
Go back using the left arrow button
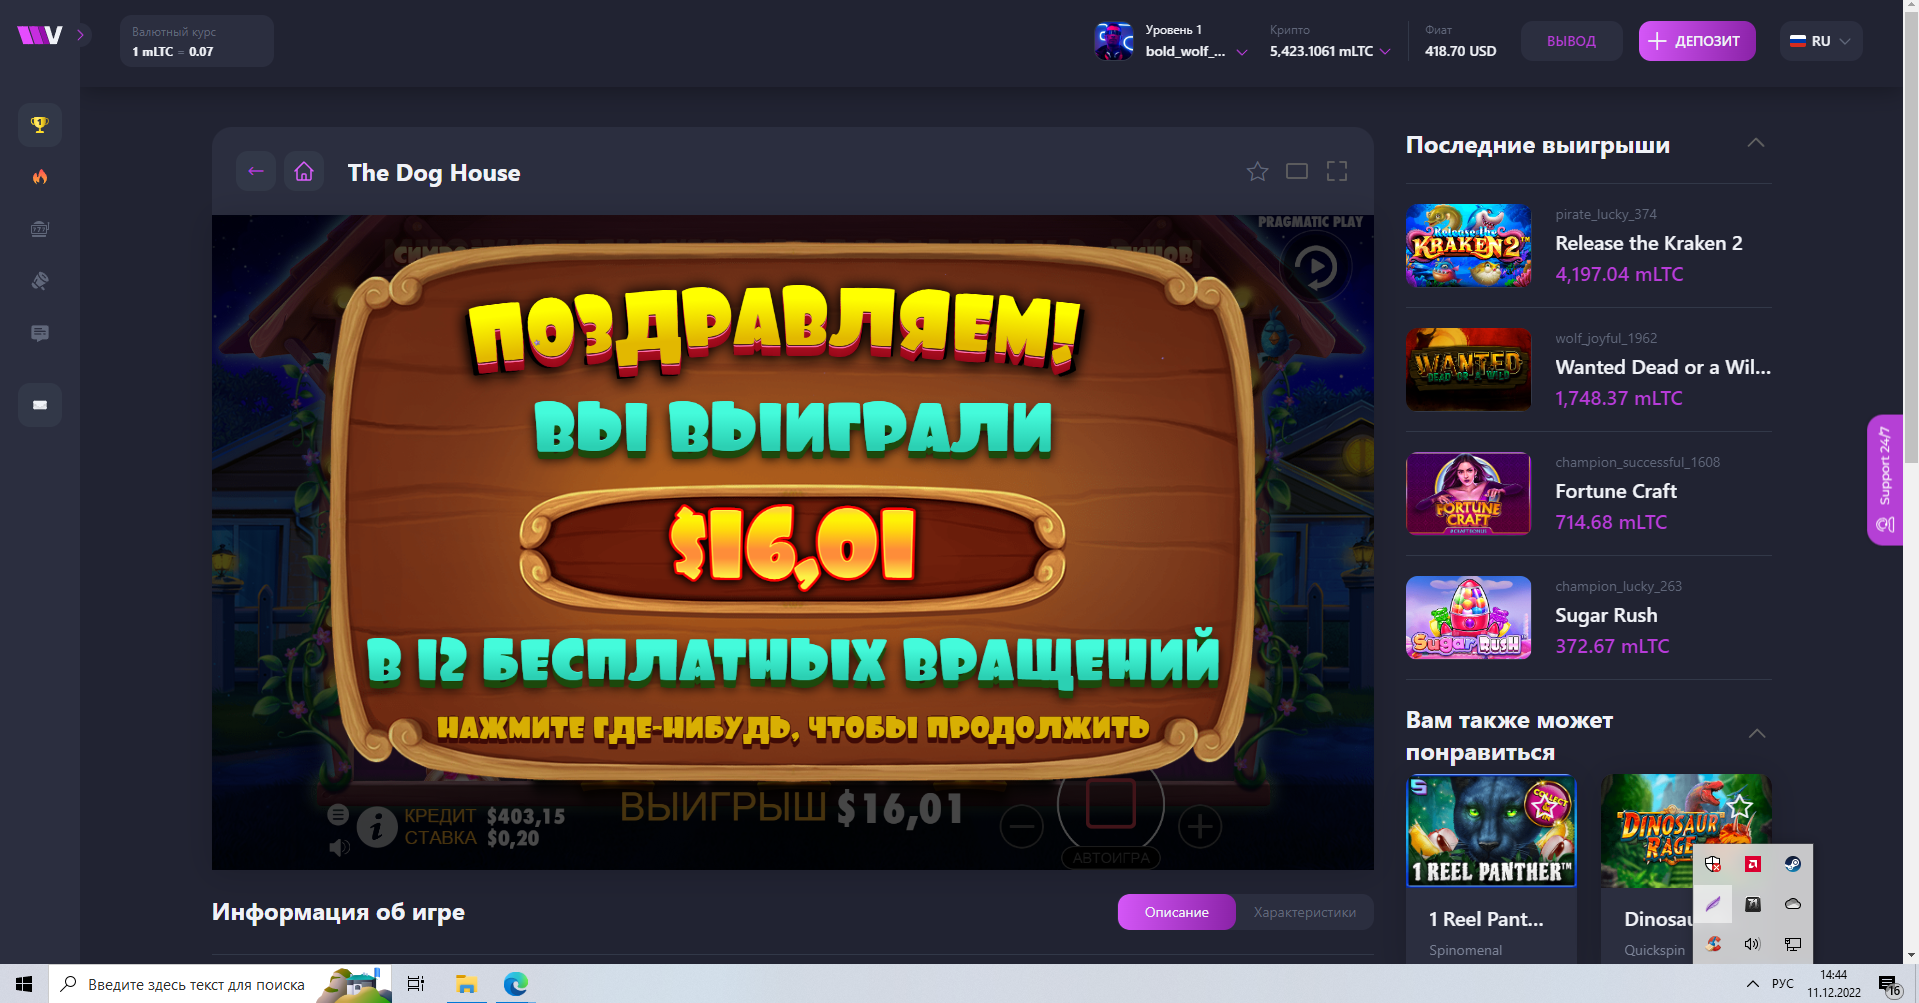click(x=256, y=172)
